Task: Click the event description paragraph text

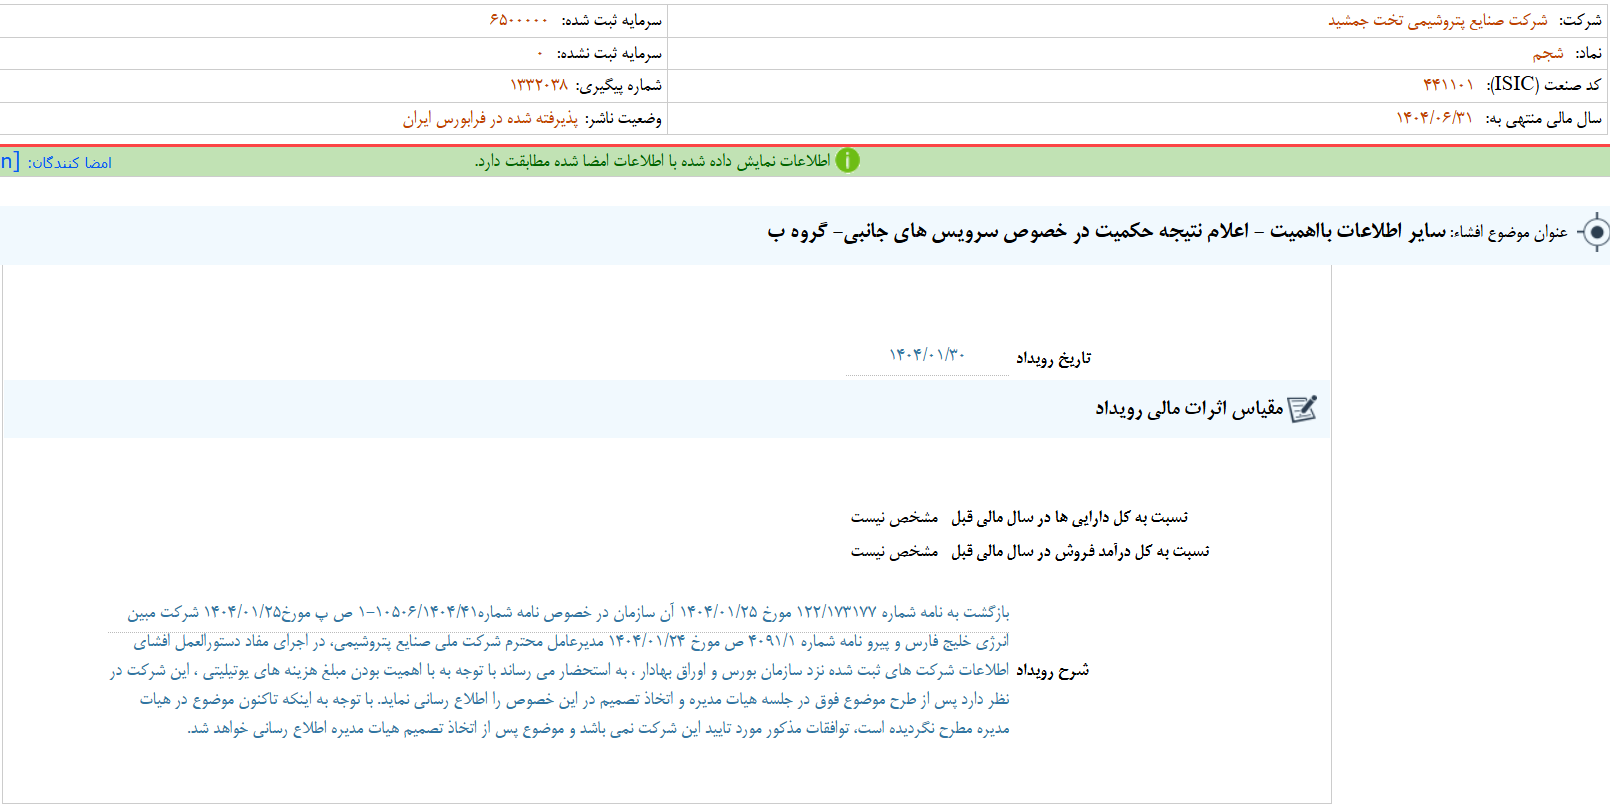Action: (x=559, y=670)
